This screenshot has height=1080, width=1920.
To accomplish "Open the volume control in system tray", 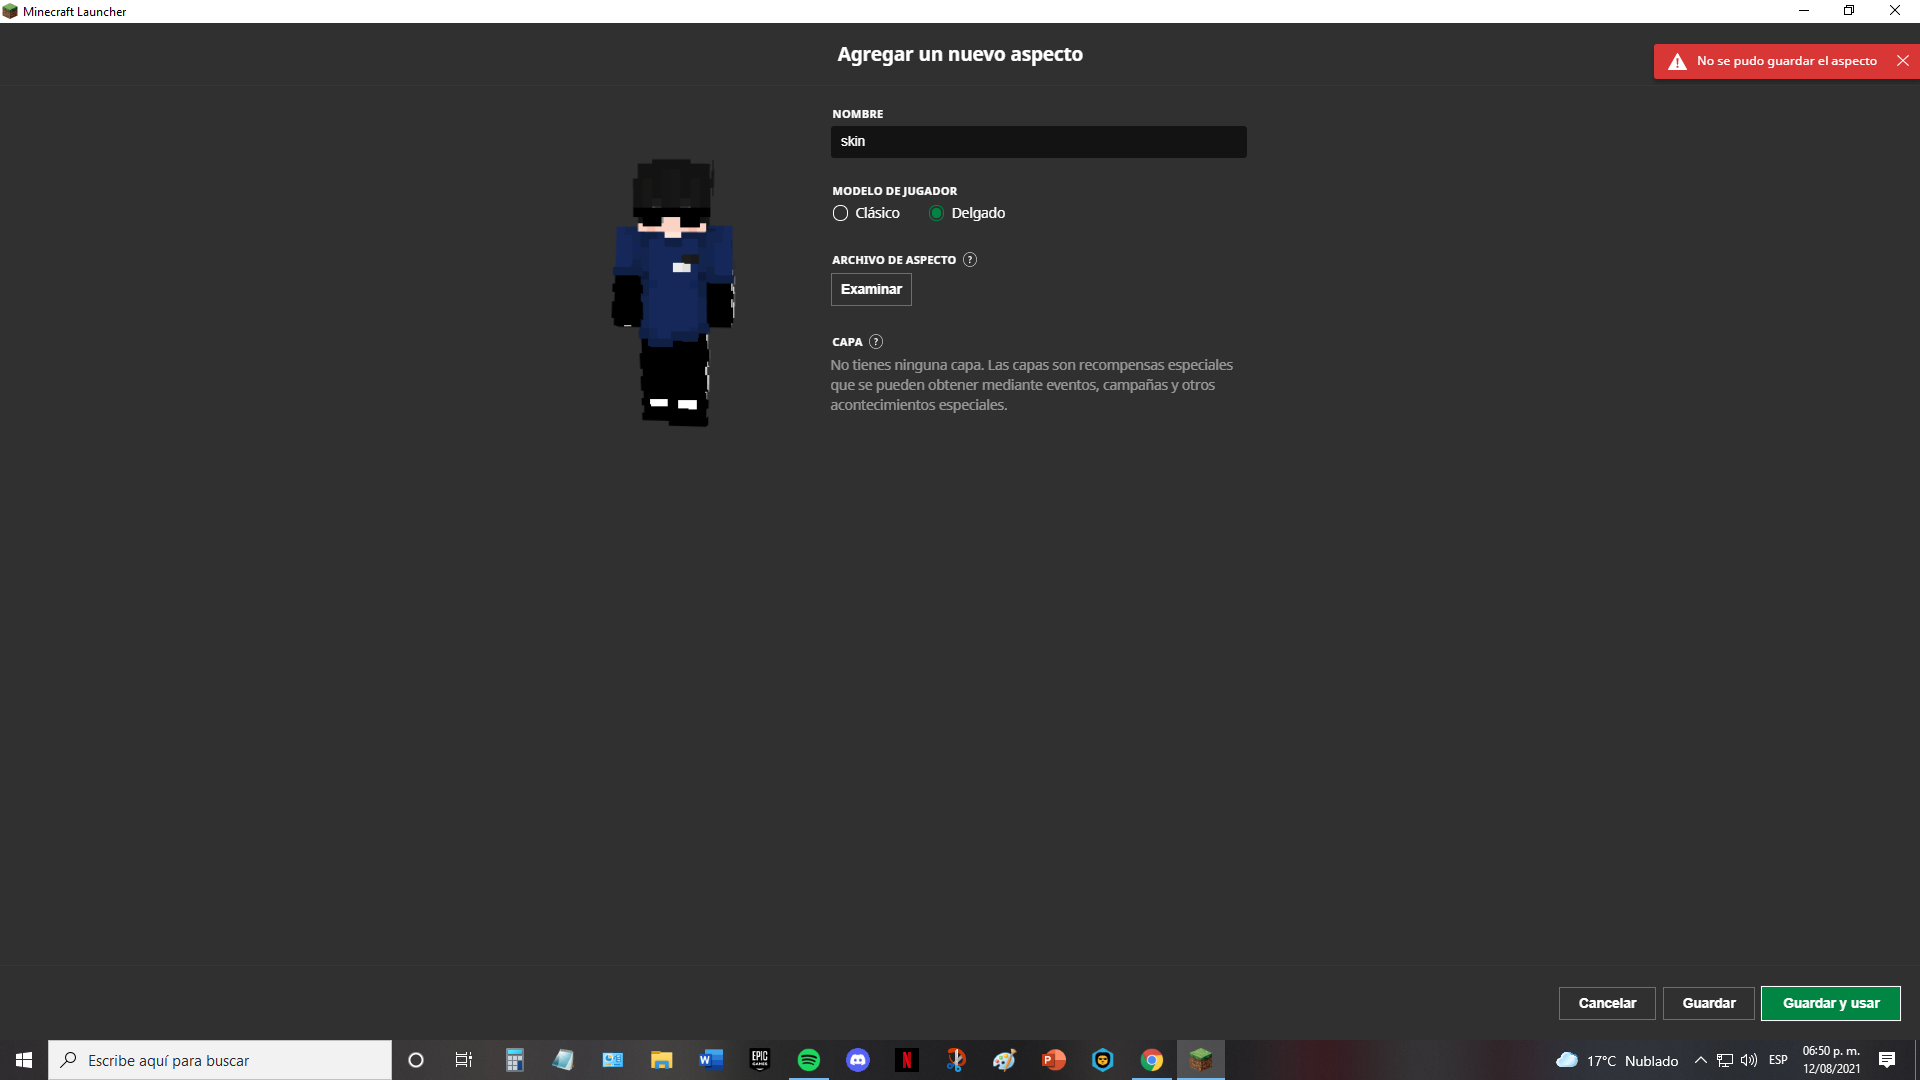I will coord(1748,1060).
